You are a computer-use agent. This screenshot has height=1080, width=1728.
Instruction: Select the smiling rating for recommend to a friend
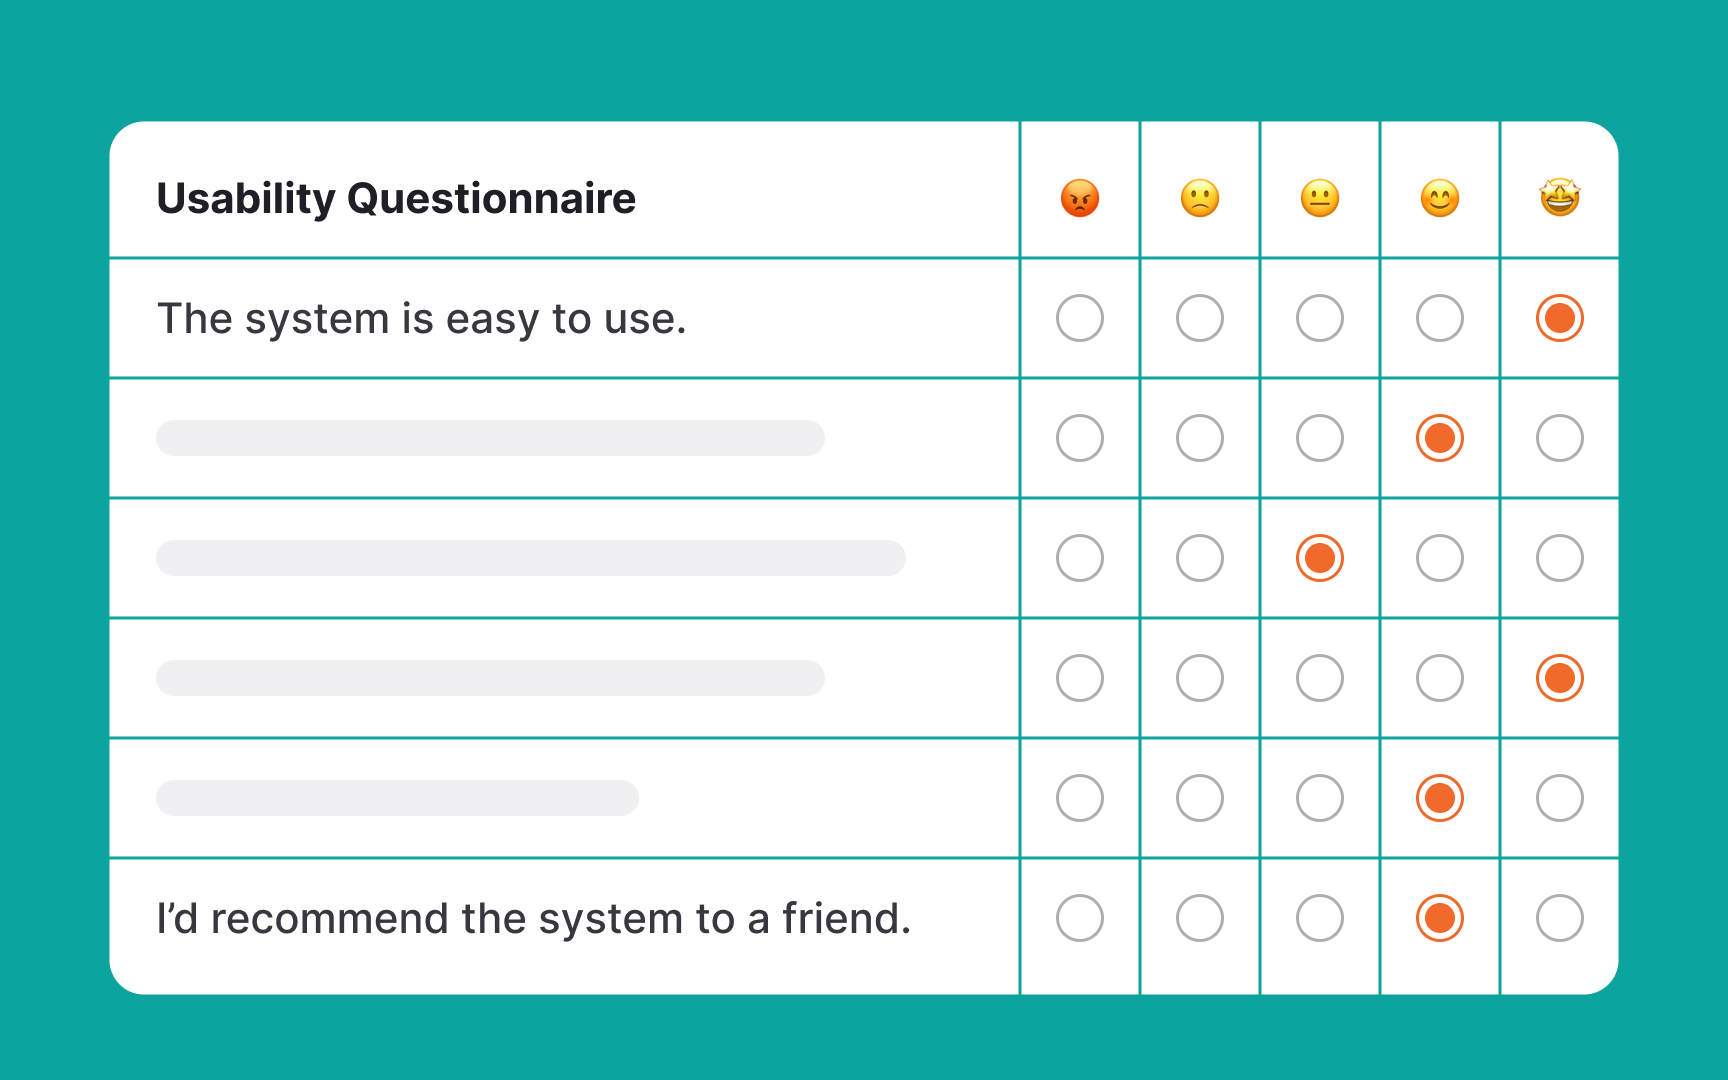click(1440, 917)
